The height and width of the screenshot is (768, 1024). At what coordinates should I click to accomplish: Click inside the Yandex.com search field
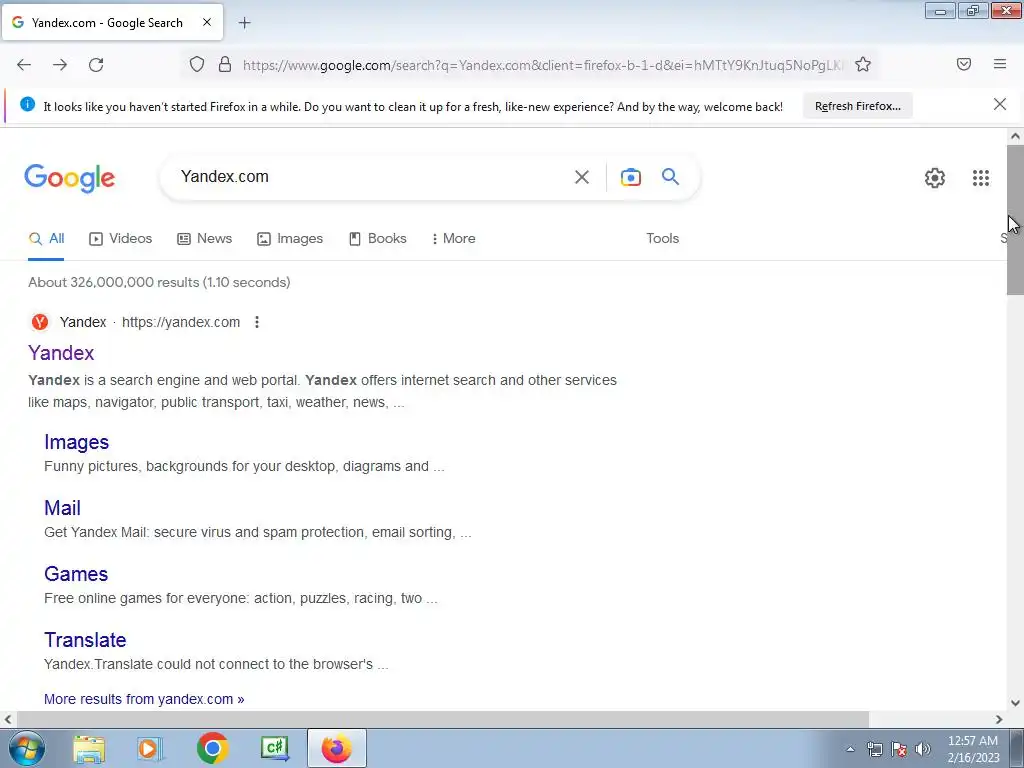[x=372, y=176]
